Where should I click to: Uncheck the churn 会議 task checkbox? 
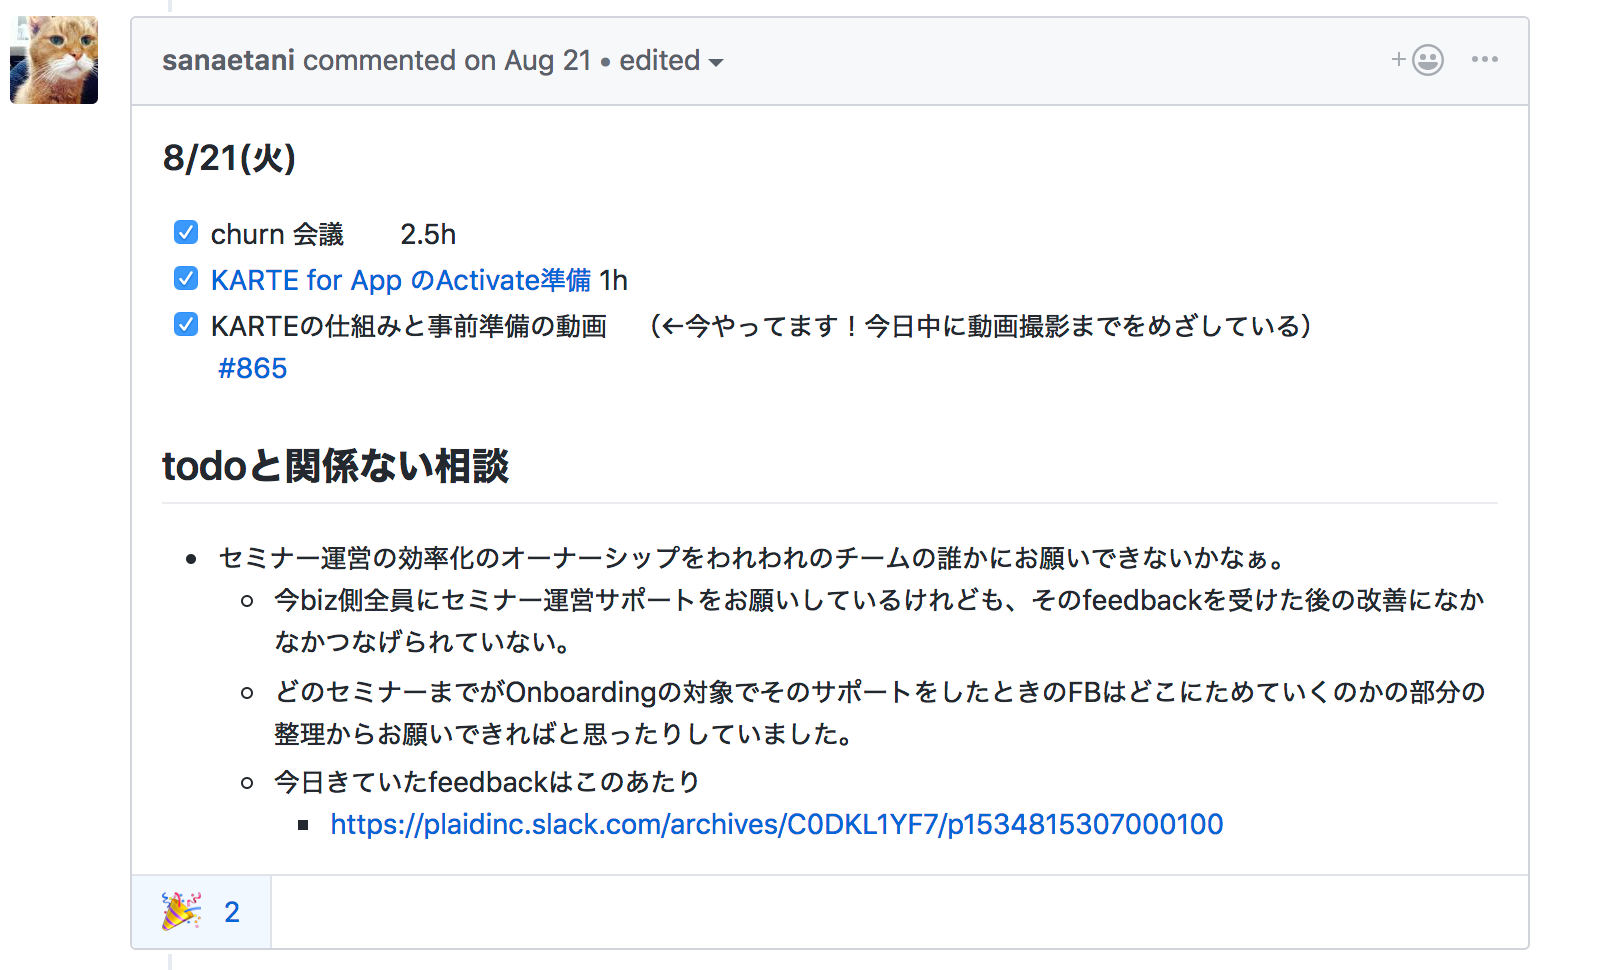tap(186, 233)
